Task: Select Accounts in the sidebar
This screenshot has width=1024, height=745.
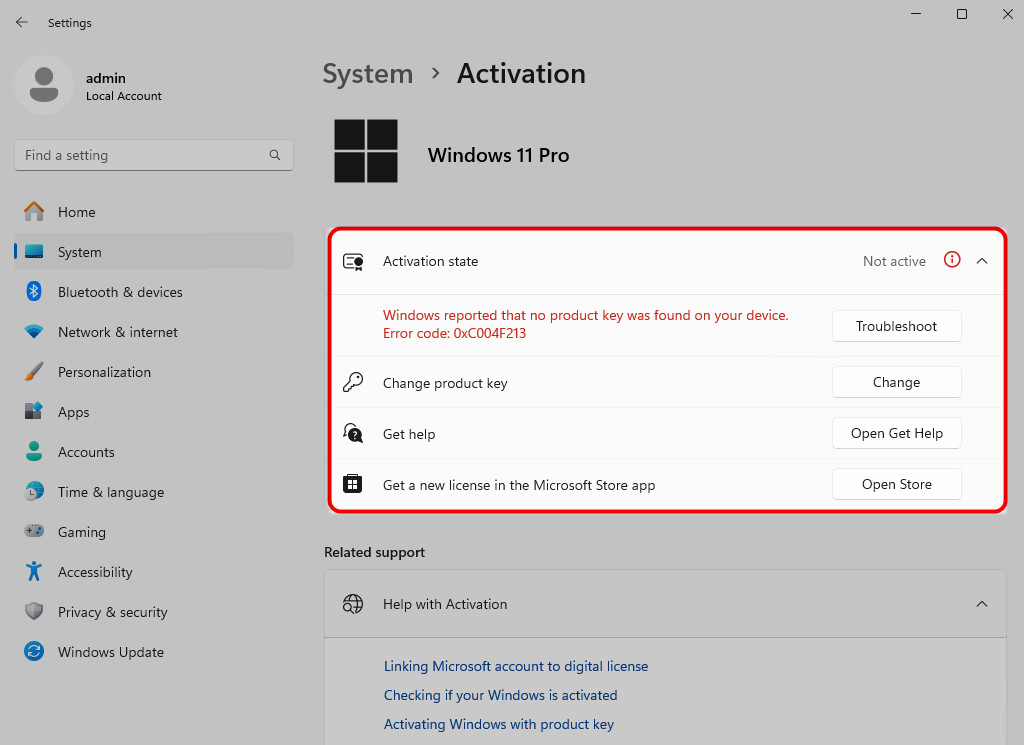Action: tap(86, 452)
